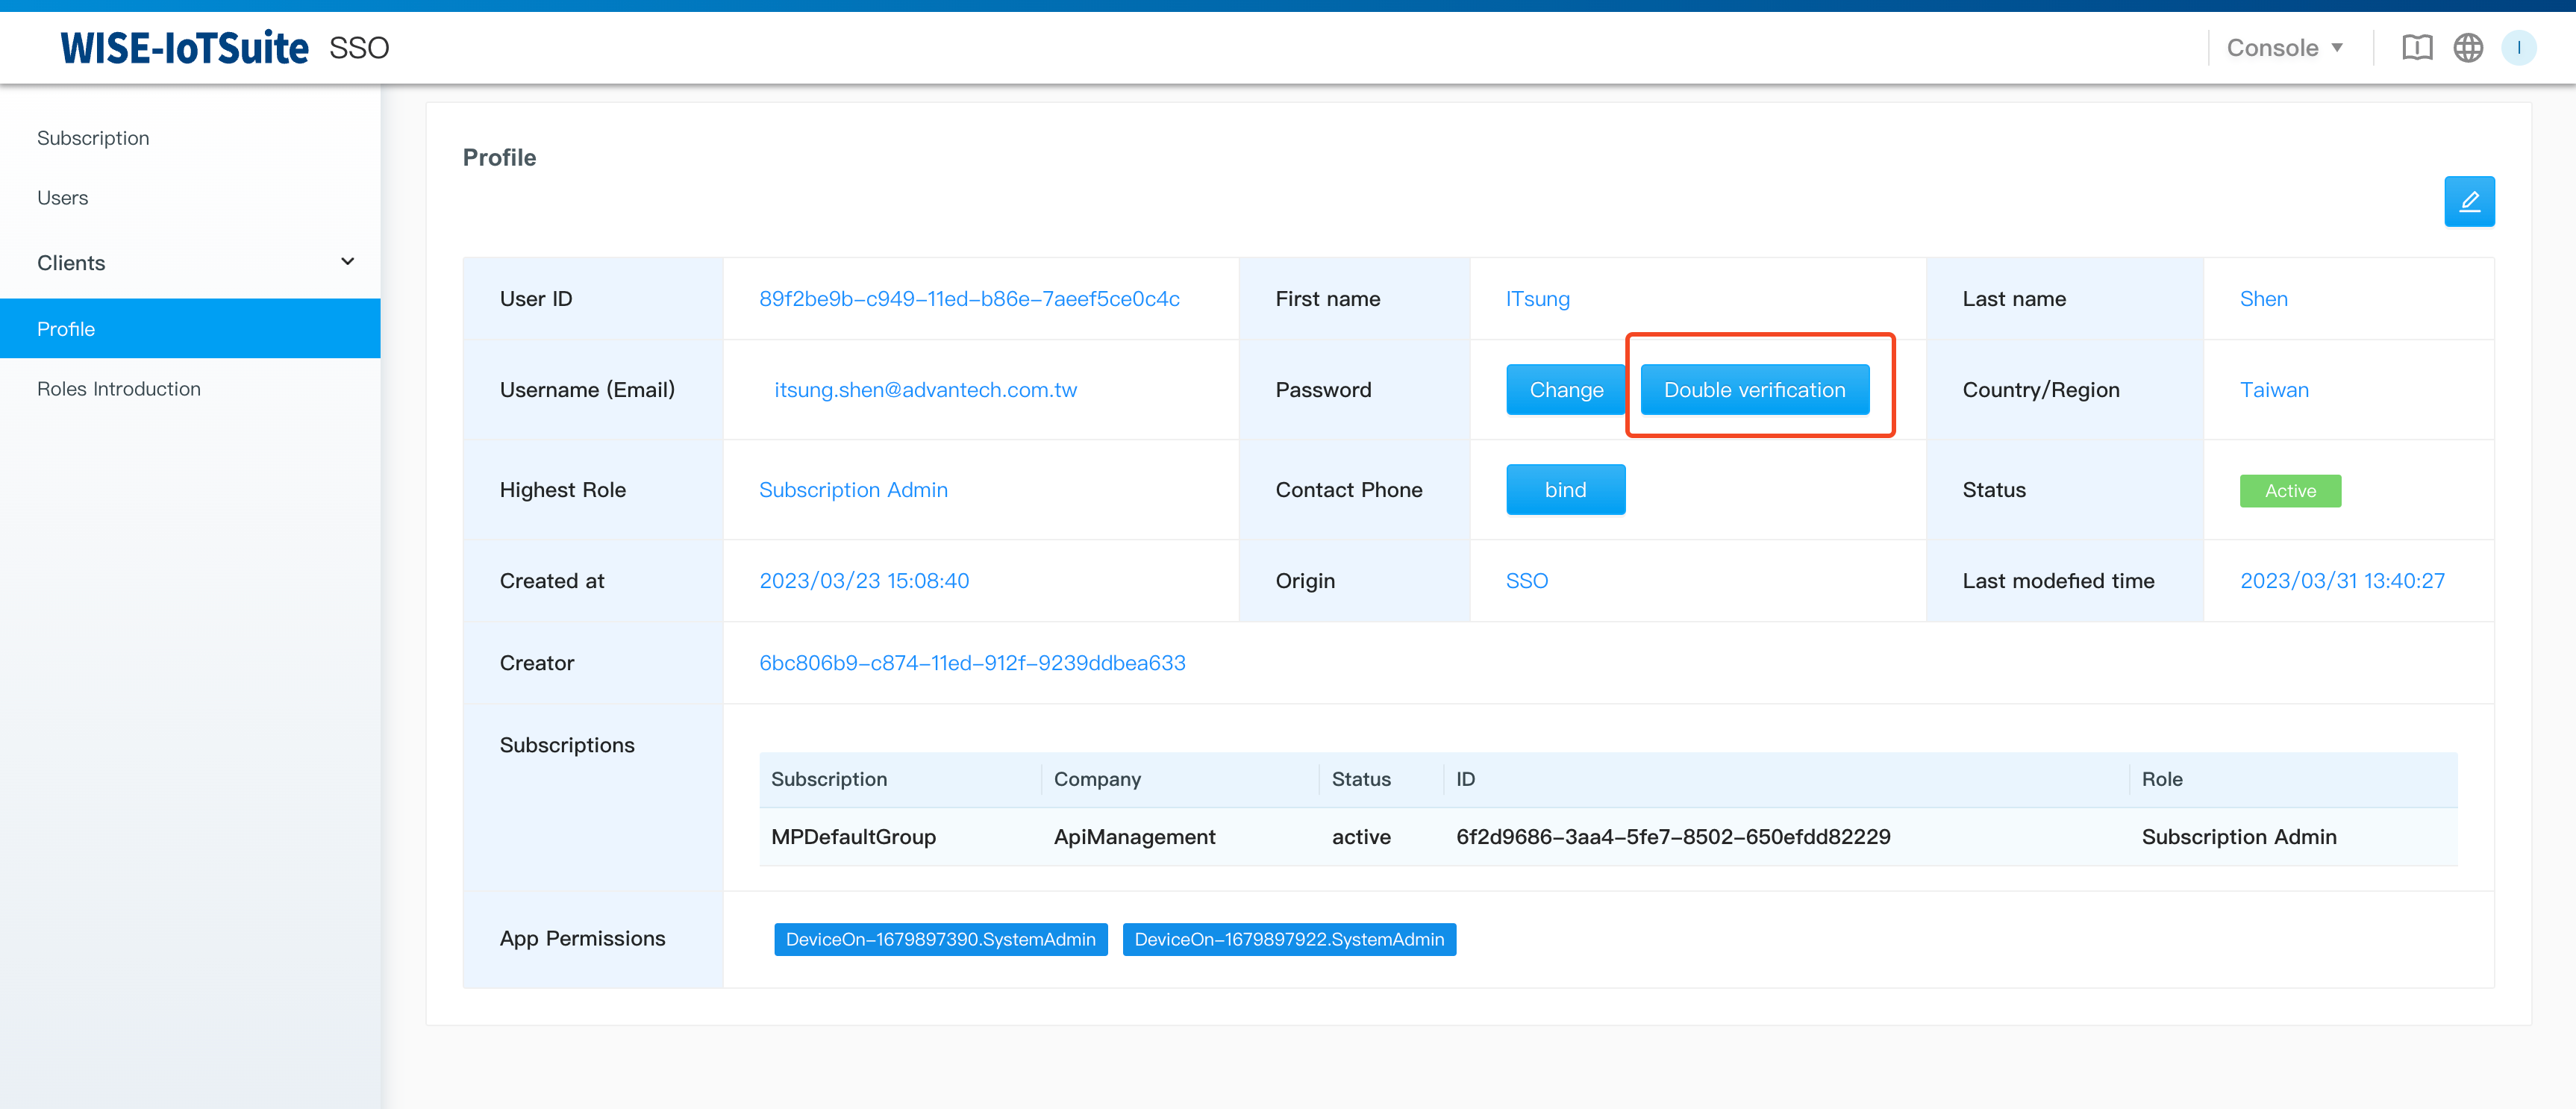This screenshot has width=2576, height=1109.
Task: Open the Console dropdown
Action: click(2283, 47)
